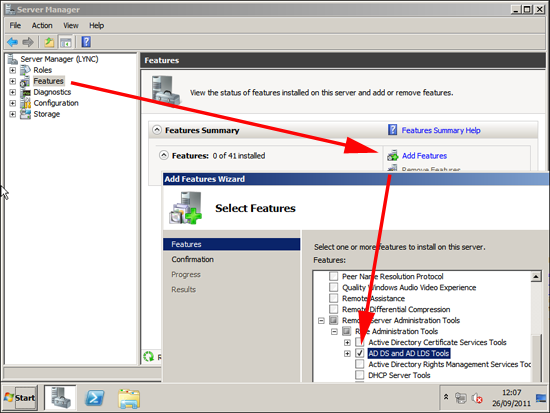Expand the Features tree node
The image size is (550, 413).
click(13, 81)
